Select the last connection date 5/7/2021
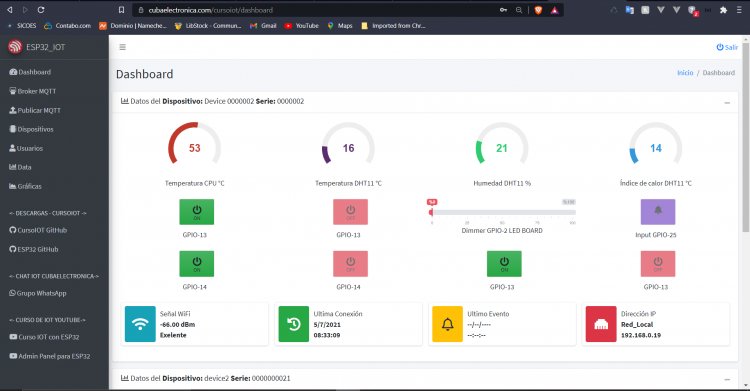Image resolution: width=750 pixels, height=391 pixels. 327,324
